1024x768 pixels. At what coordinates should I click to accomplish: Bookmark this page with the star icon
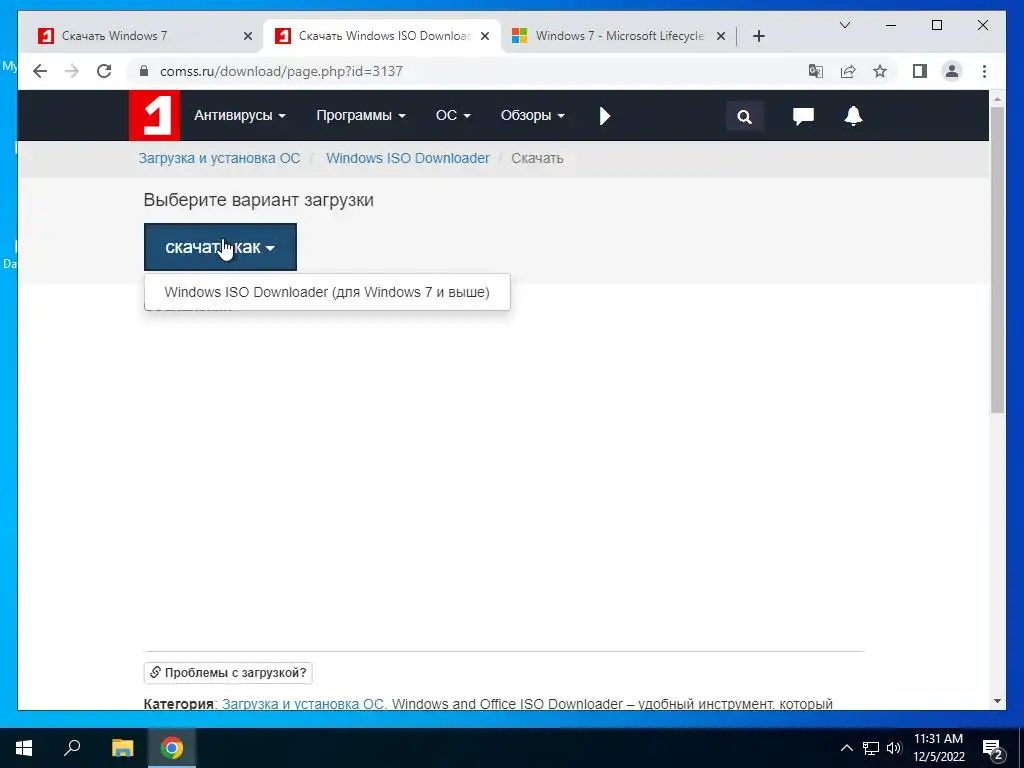(880, 71)
